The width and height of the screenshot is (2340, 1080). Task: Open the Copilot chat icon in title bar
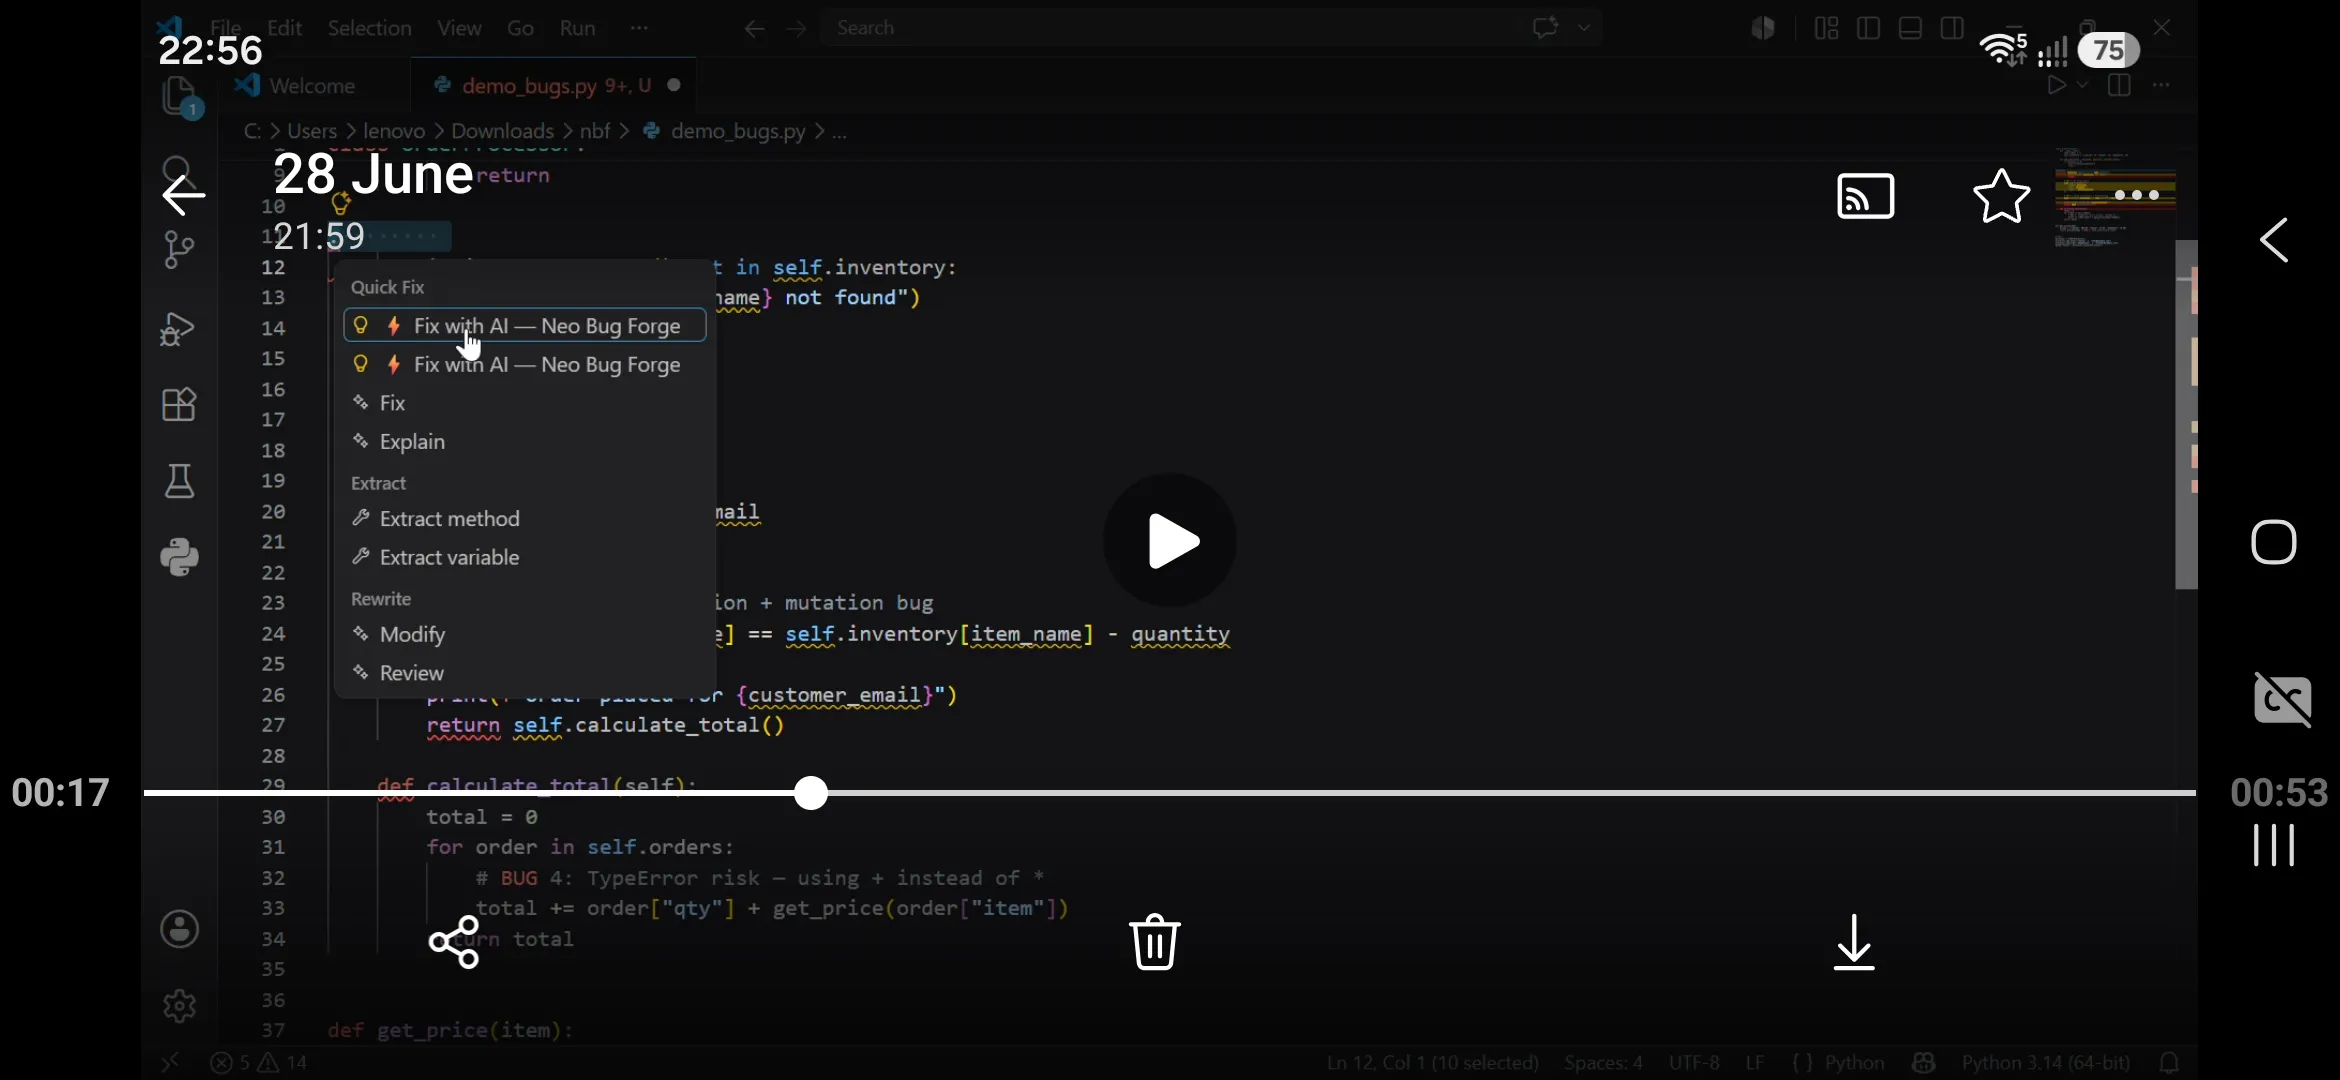pyautogui.click(x=1545, y=28)
